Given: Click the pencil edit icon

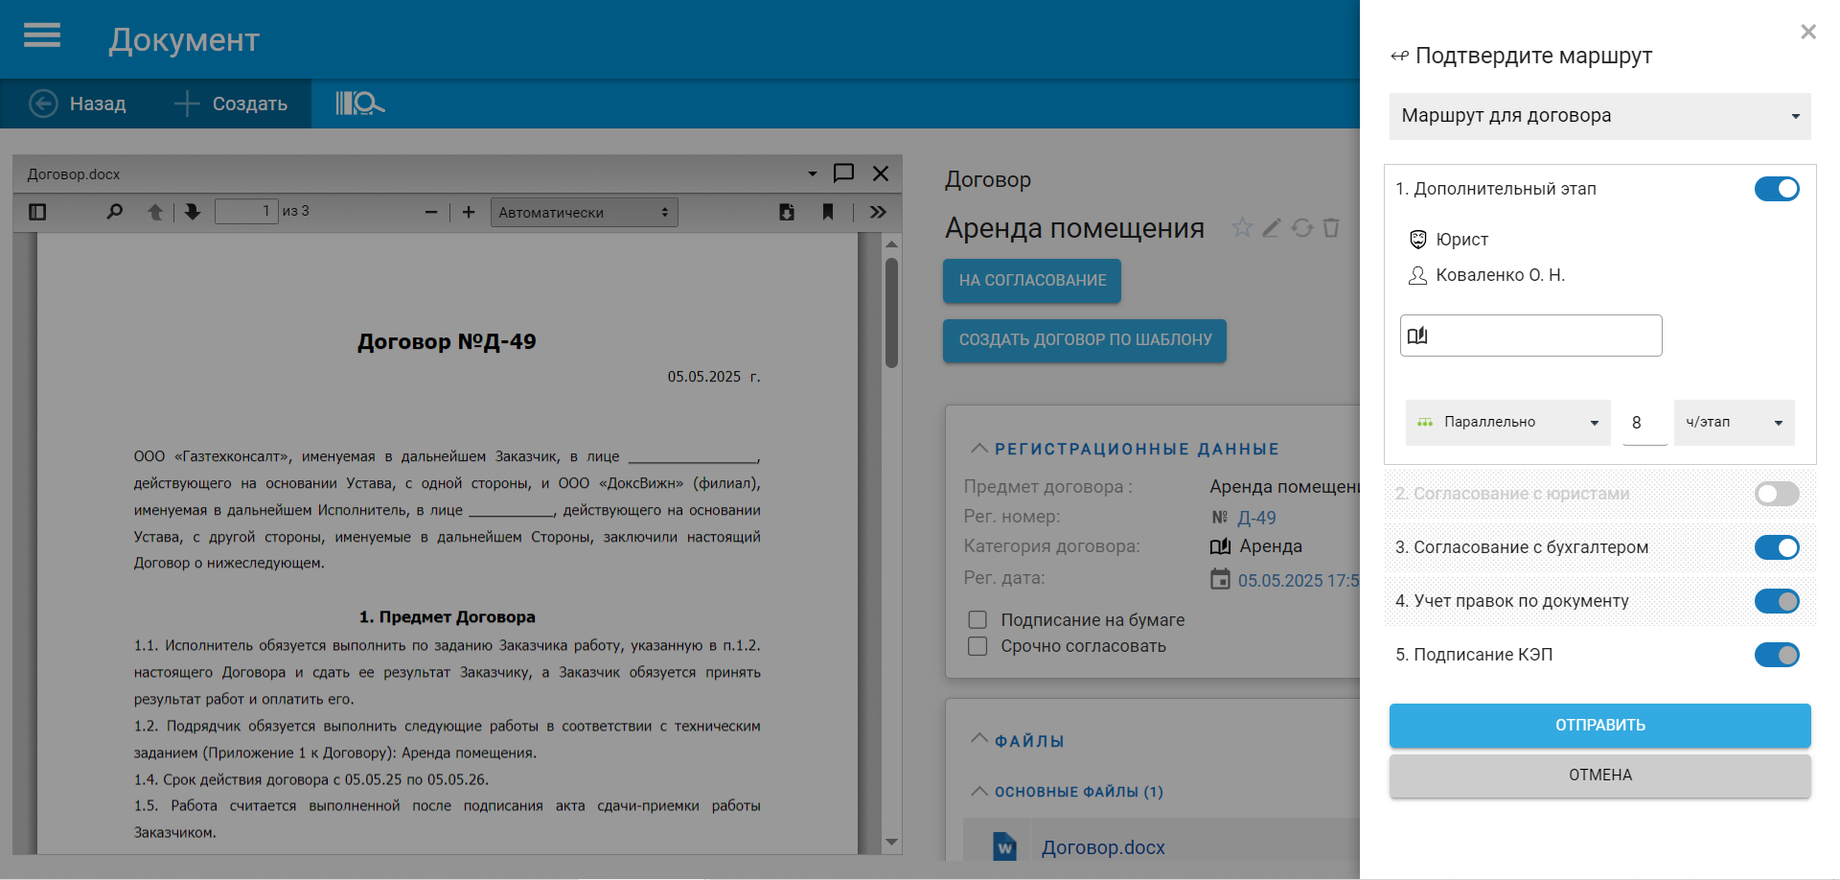Looking at the screenshot, I should (x=1271, y=228).
